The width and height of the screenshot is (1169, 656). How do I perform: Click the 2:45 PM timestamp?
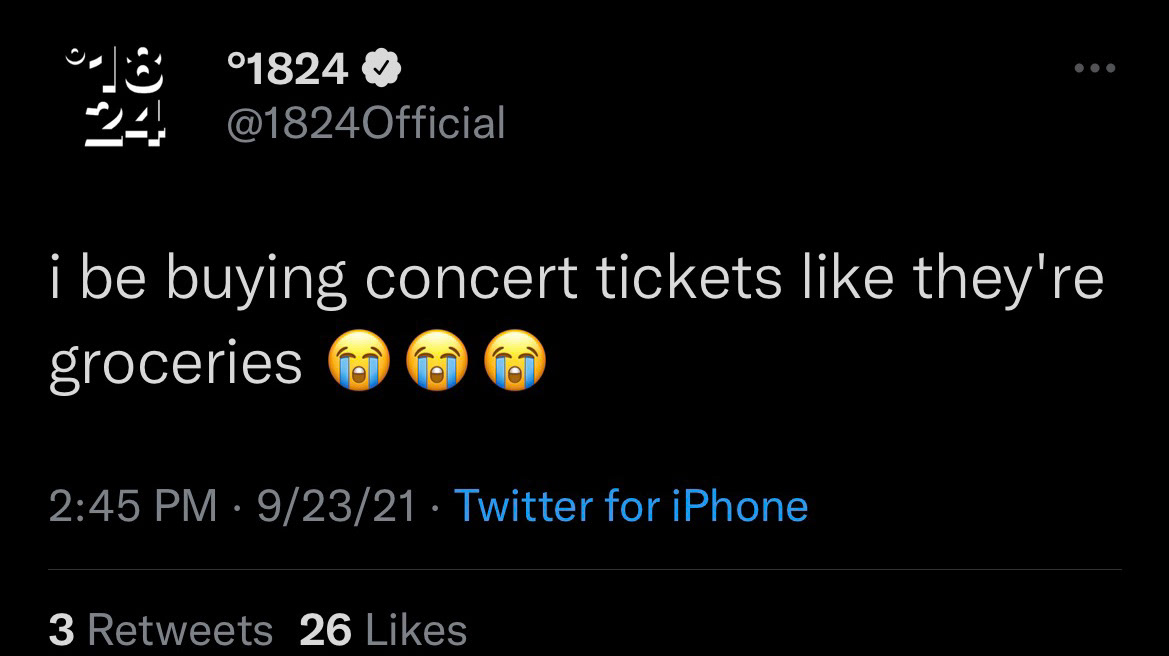tap(133, 506)
